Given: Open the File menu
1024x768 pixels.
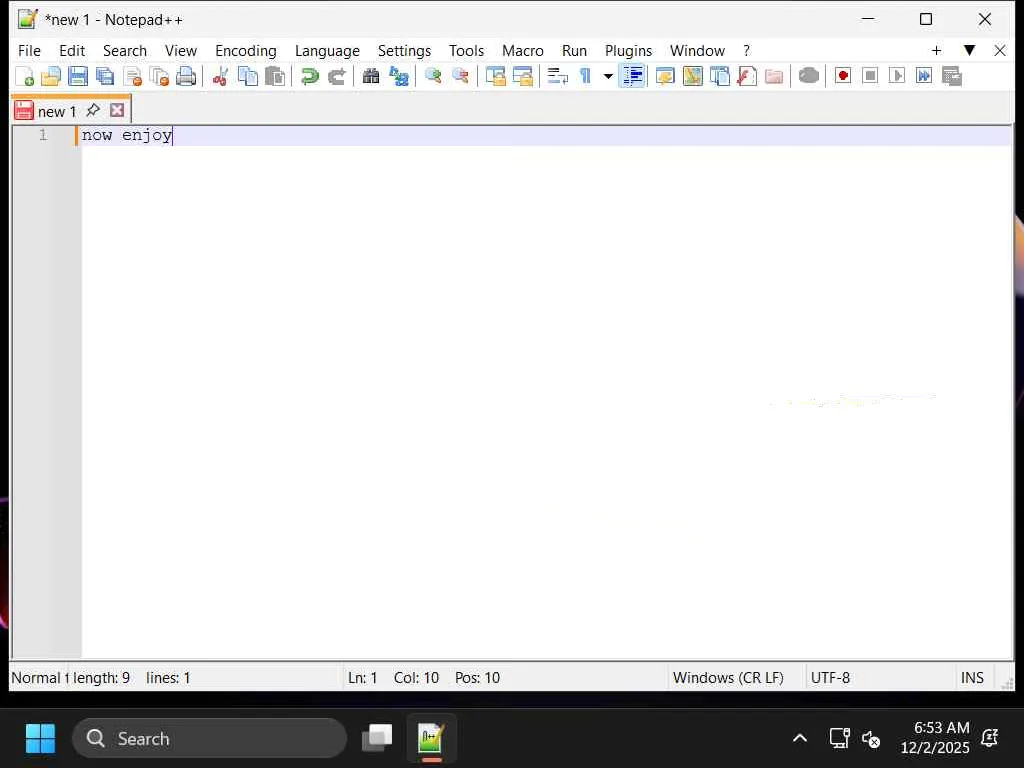Looking at the screenshot, I should click(29, 51).
